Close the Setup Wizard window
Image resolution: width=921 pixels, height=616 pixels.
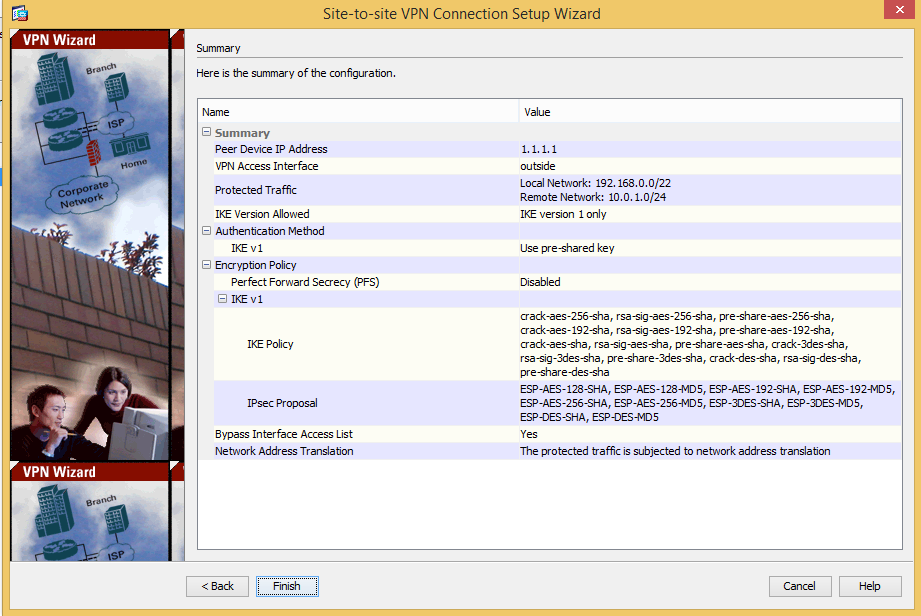click(x=899, y=9)
